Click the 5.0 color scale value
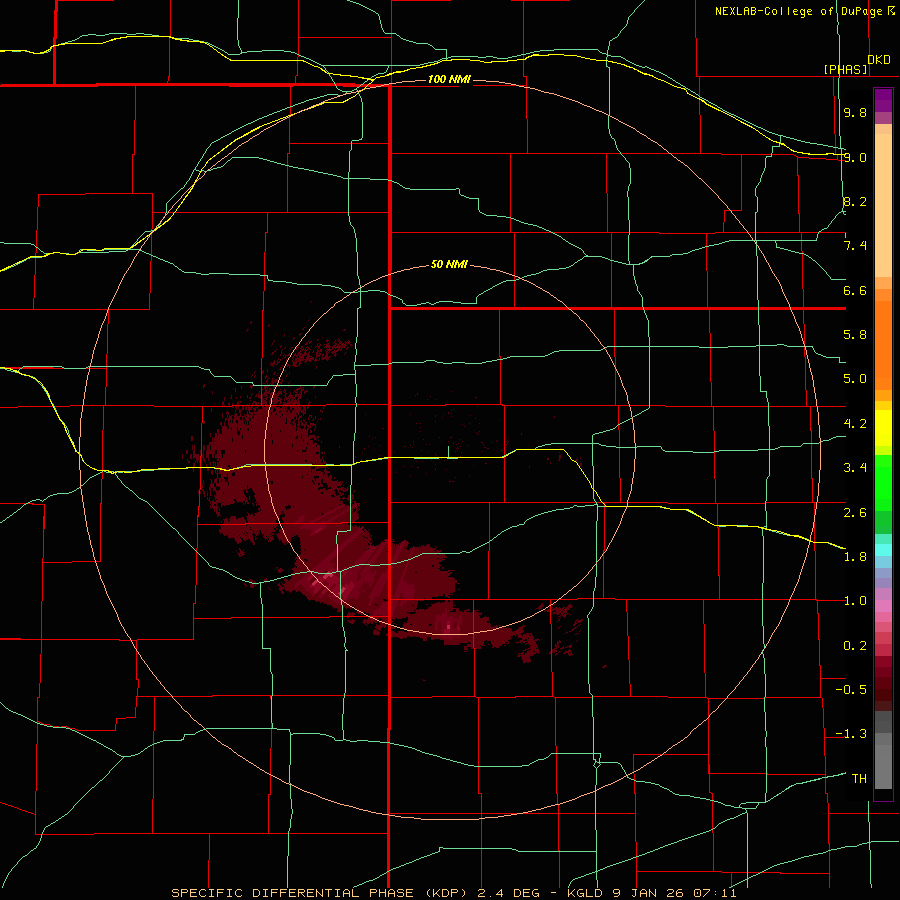 (x=855, y=379)
